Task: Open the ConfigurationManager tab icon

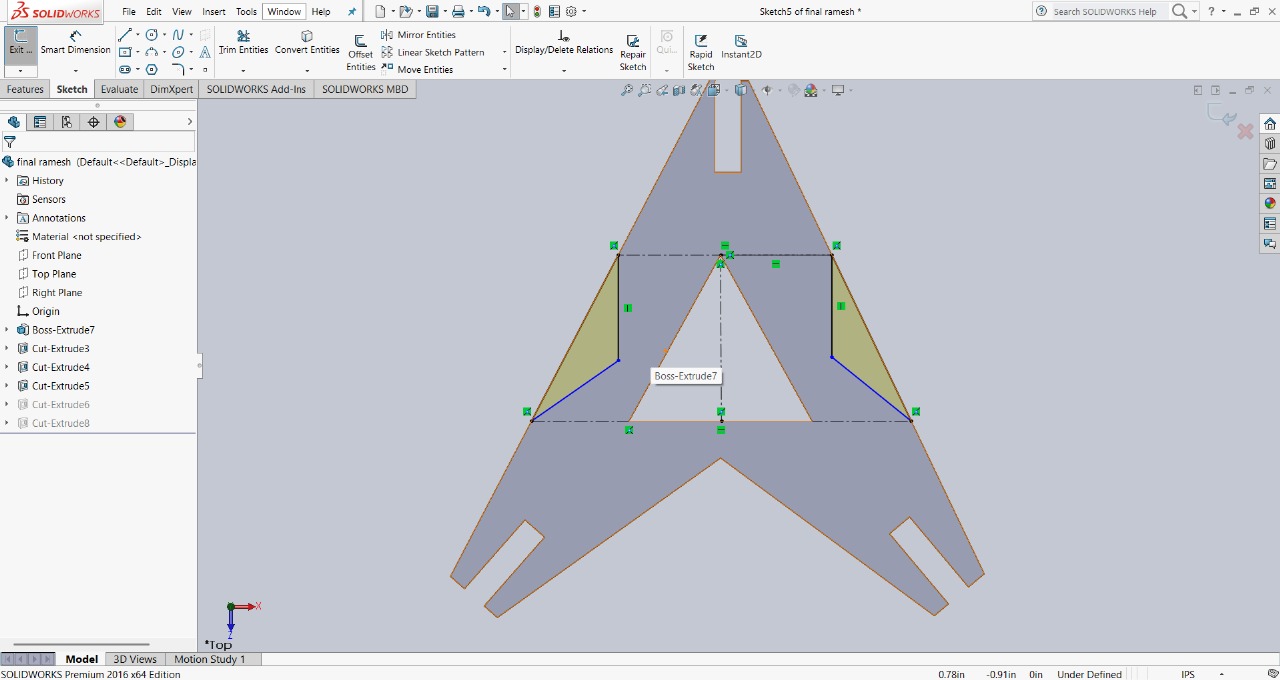Action: tap(67, 122)
